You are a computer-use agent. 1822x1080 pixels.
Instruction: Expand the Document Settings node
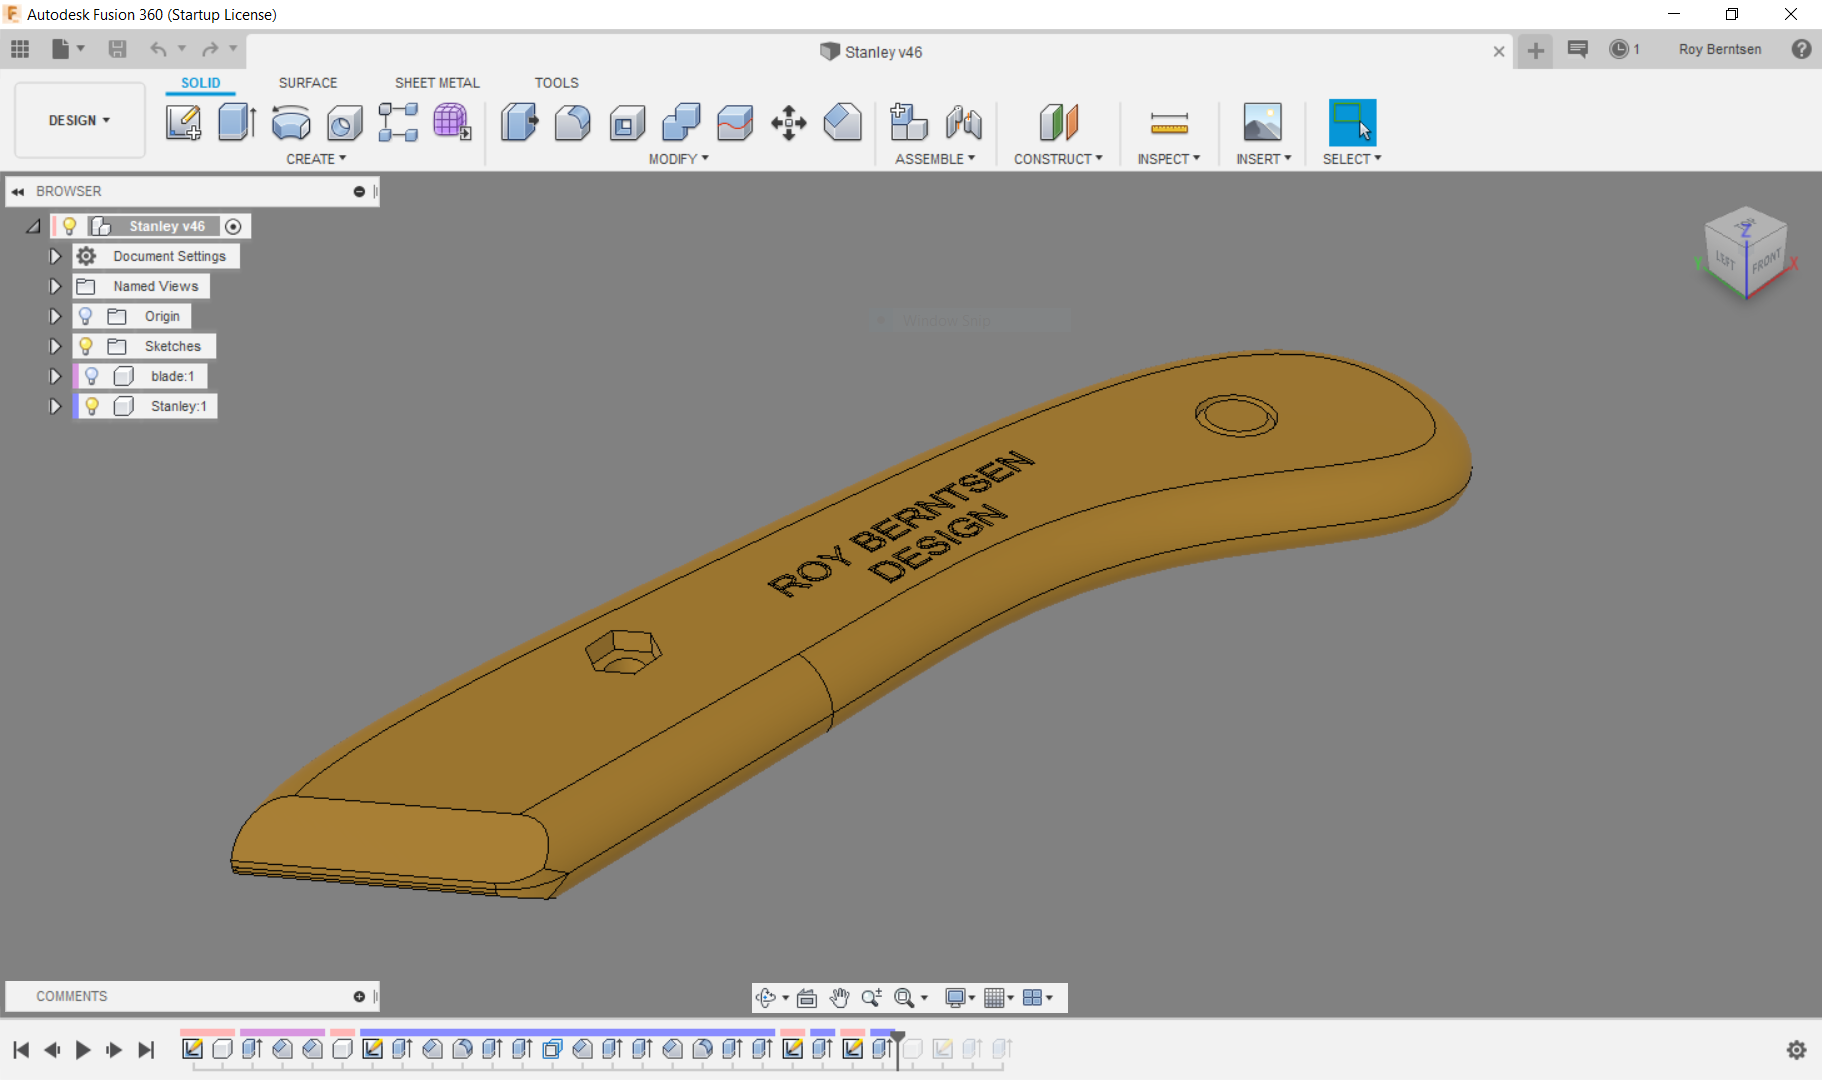(x=55, y=256)
